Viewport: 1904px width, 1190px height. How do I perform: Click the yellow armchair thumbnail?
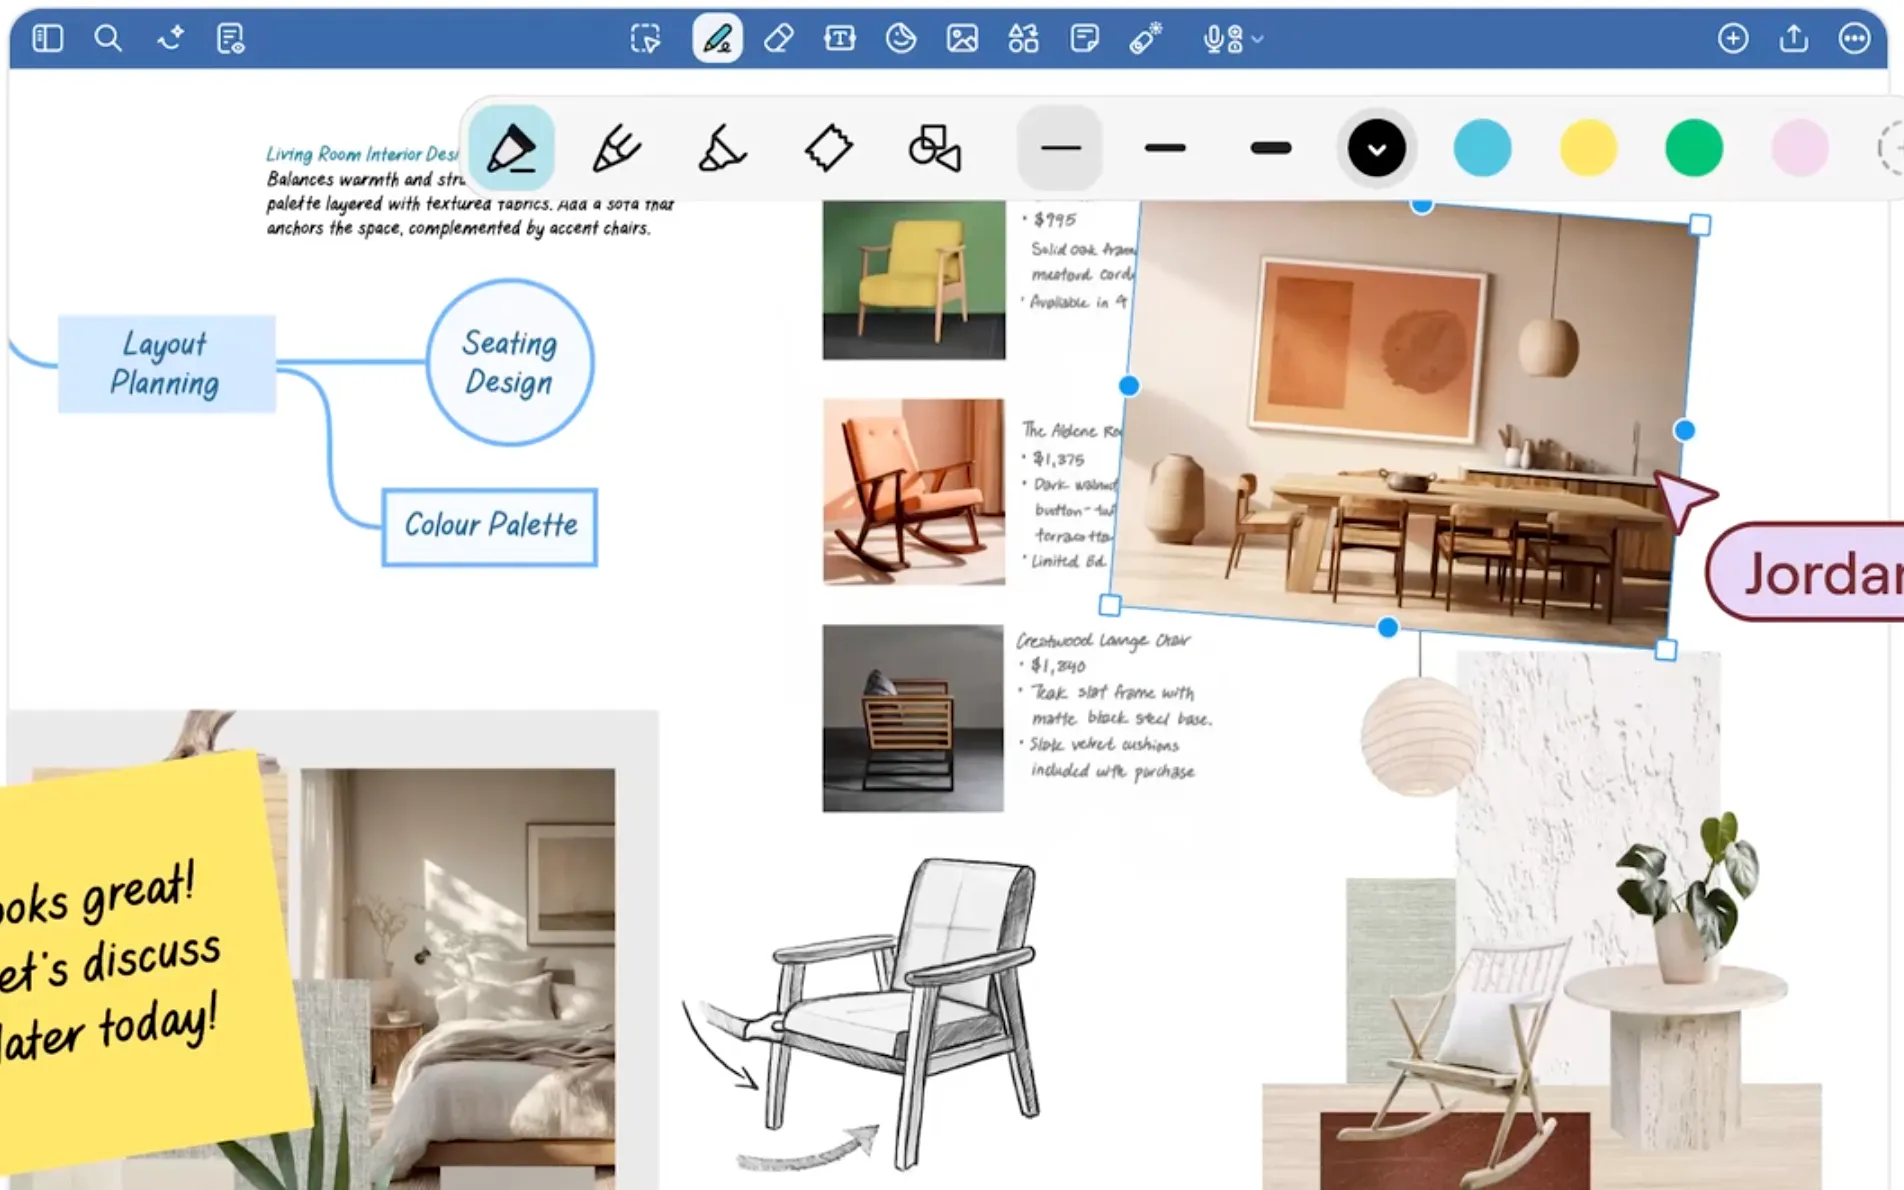[914, 280]
